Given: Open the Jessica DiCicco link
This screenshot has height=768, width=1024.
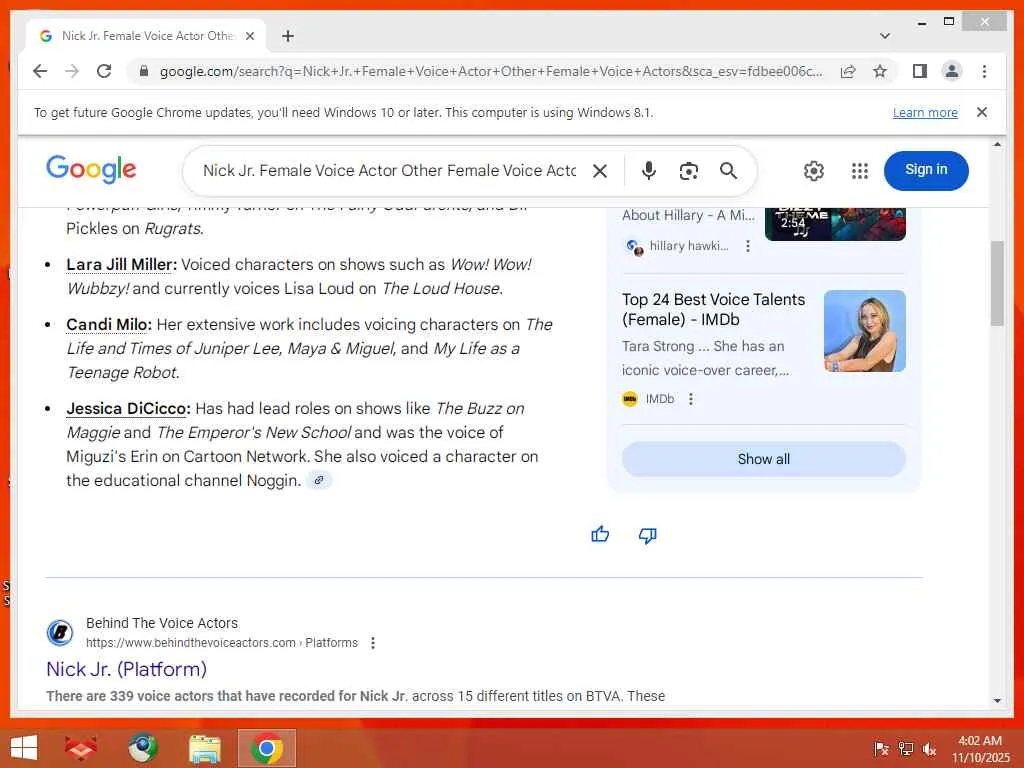Looking at the screenshot, I should tap(128, 409).
